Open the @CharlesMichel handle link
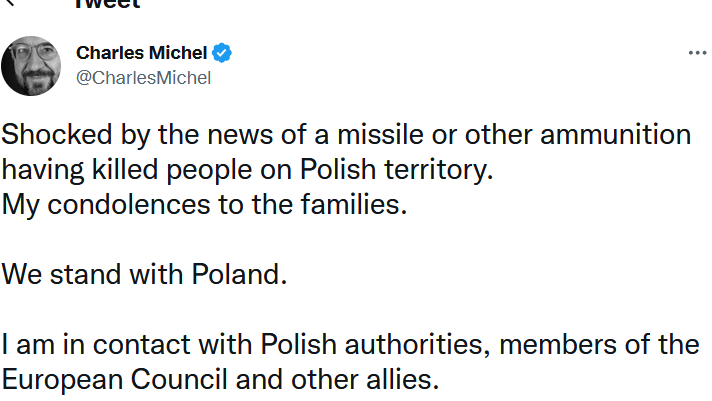This screenshot has height=401, width=712. (x=143, y=78)
